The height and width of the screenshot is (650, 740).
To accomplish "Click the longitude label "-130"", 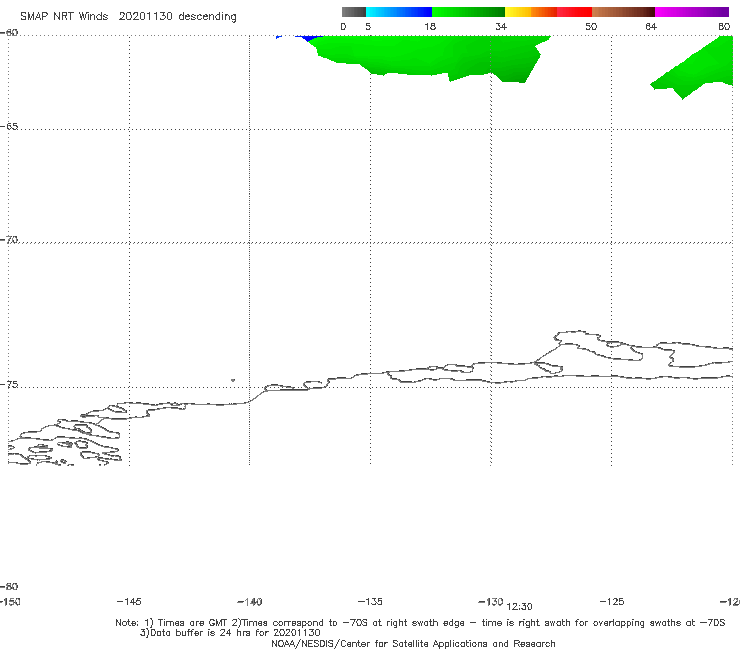I will pos(491,602).
